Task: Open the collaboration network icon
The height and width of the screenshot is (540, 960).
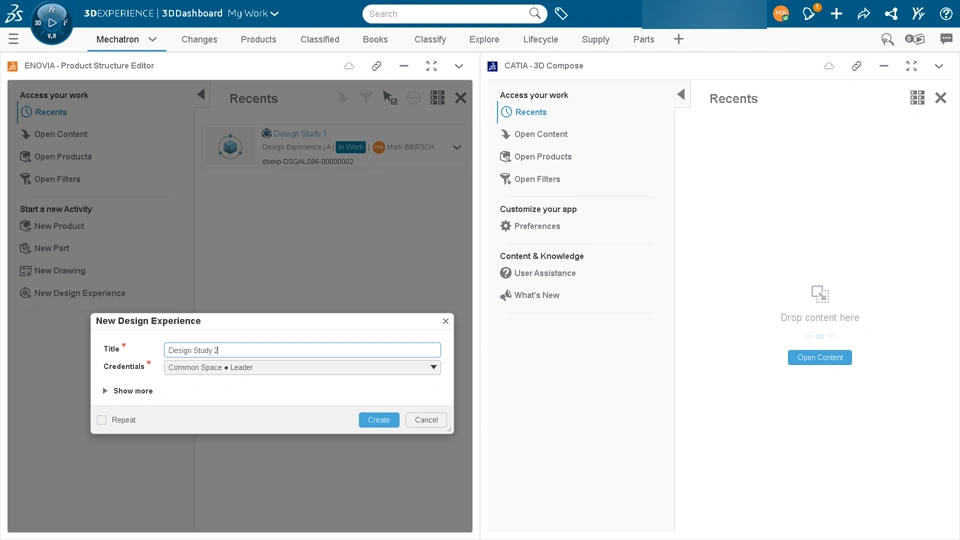Action: (891, 13)
